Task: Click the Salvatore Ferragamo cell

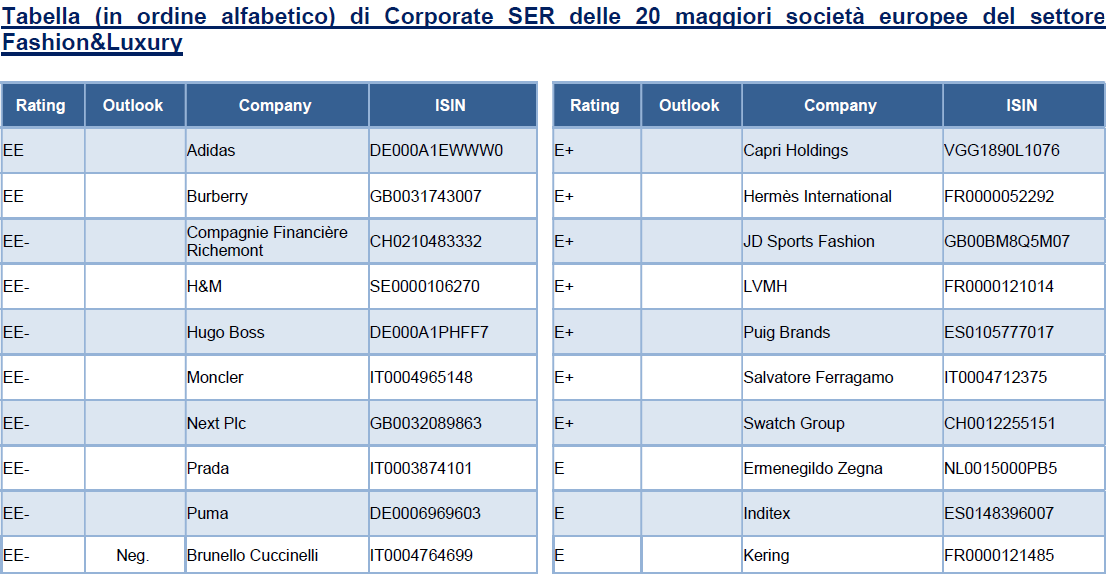Action: tap(818, 378)
